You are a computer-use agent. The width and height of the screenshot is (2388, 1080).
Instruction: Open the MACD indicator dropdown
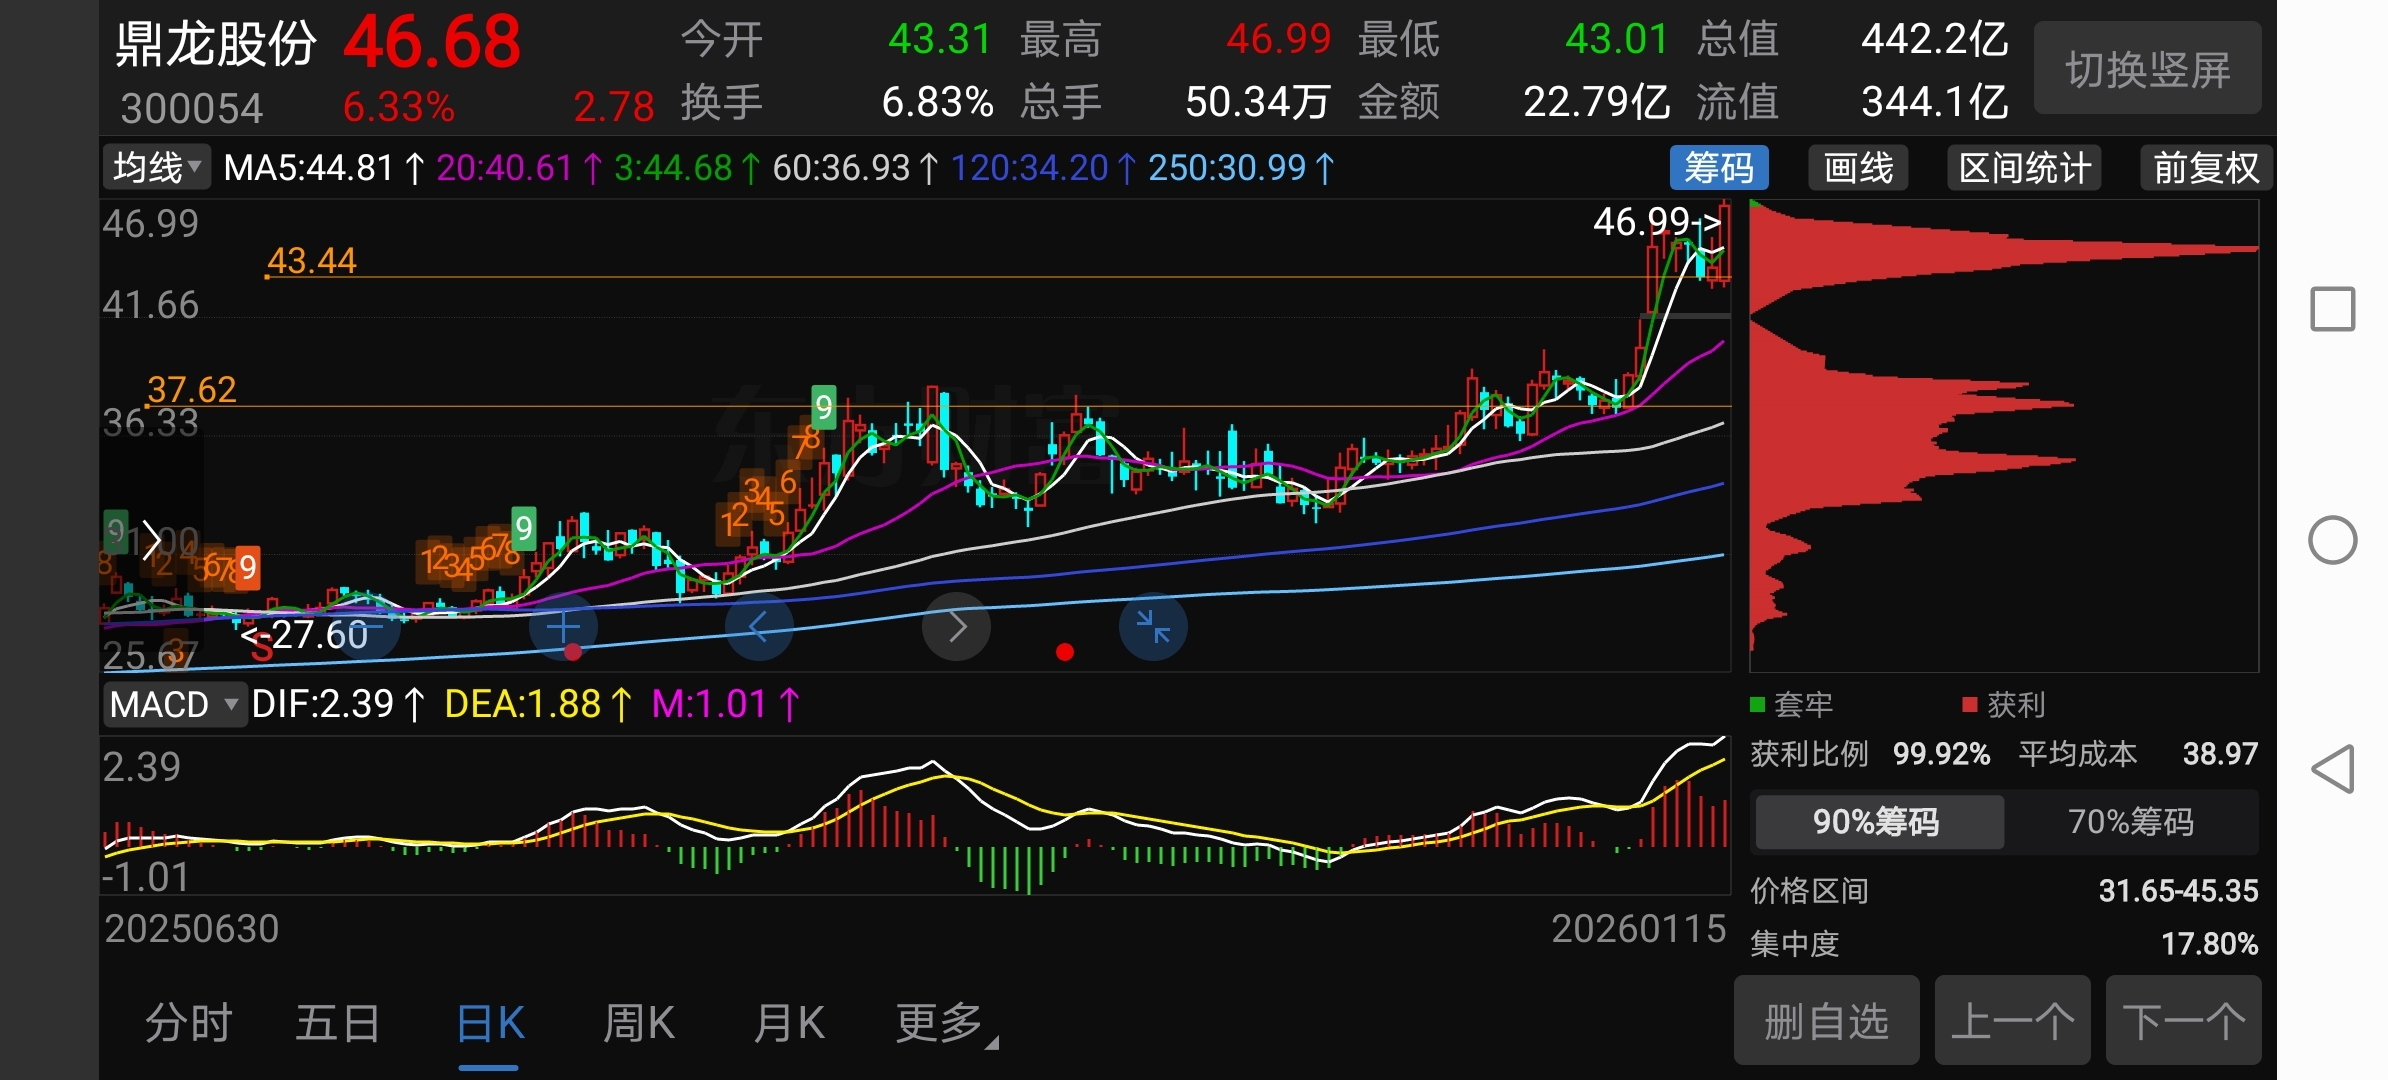tap(174, 705)
